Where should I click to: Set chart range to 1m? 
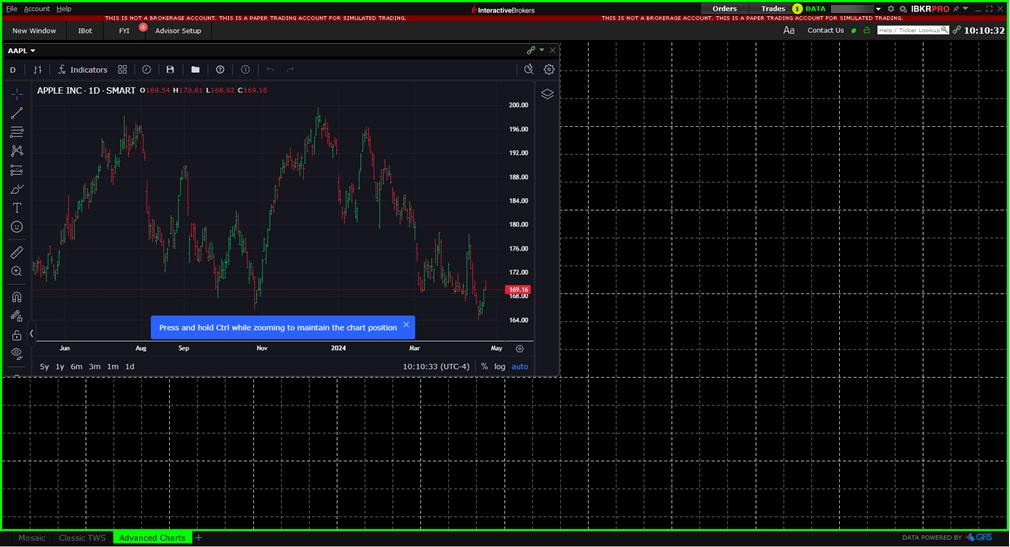[x=113, y=367]
